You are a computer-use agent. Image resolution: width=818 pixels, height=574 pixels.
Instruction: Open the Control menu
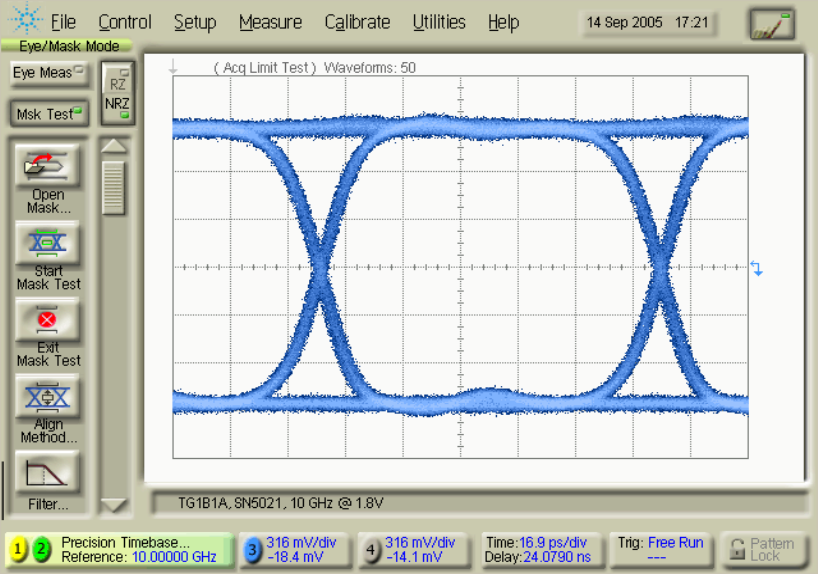click(125, 22)
